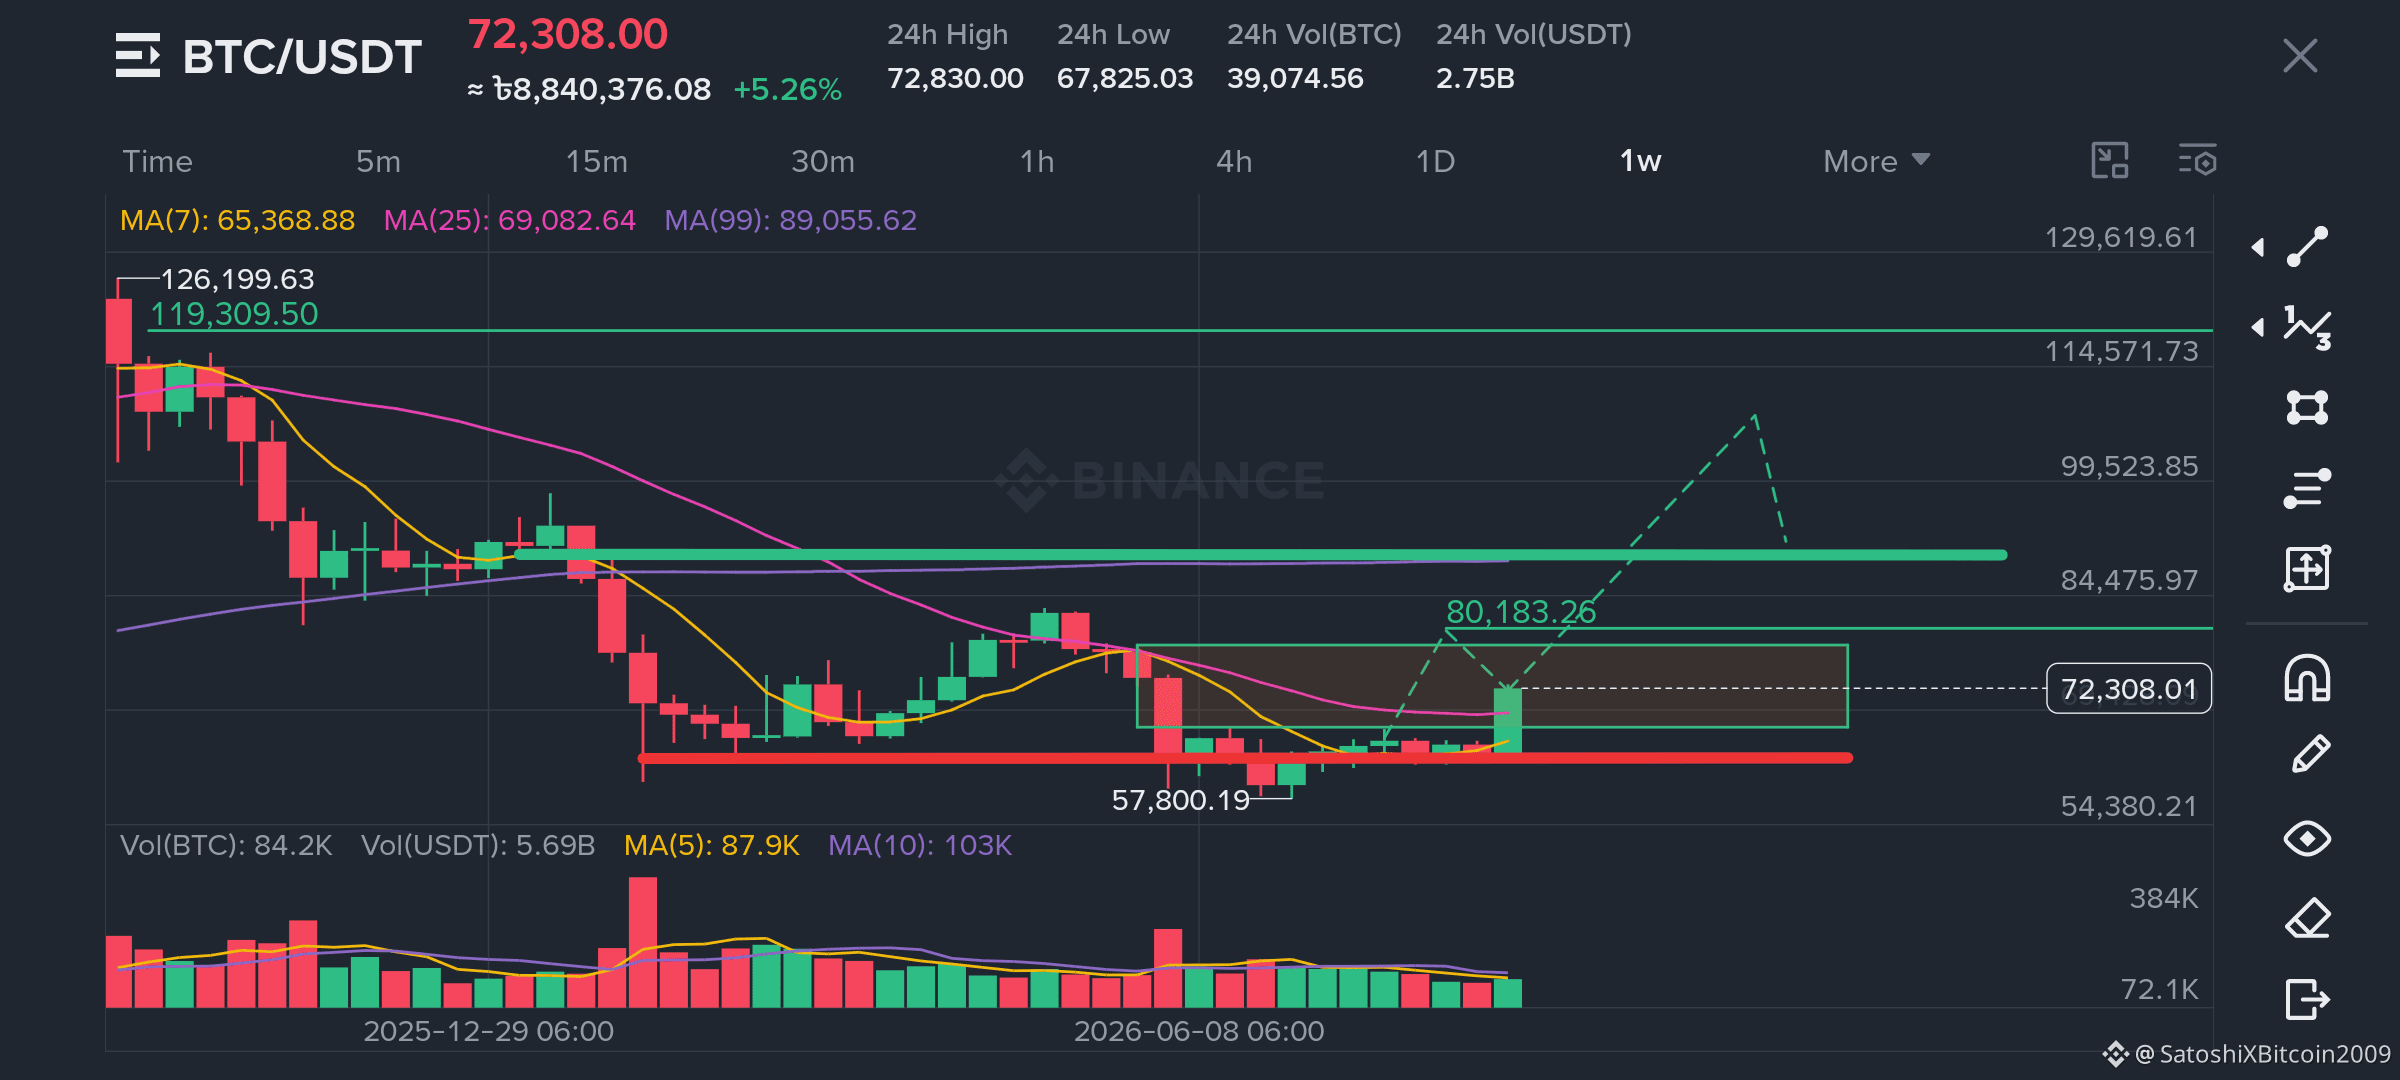Viewport: 2400px width, 1080px height.
Task: Select the 1h timeframe
Action: point(1037,161)
